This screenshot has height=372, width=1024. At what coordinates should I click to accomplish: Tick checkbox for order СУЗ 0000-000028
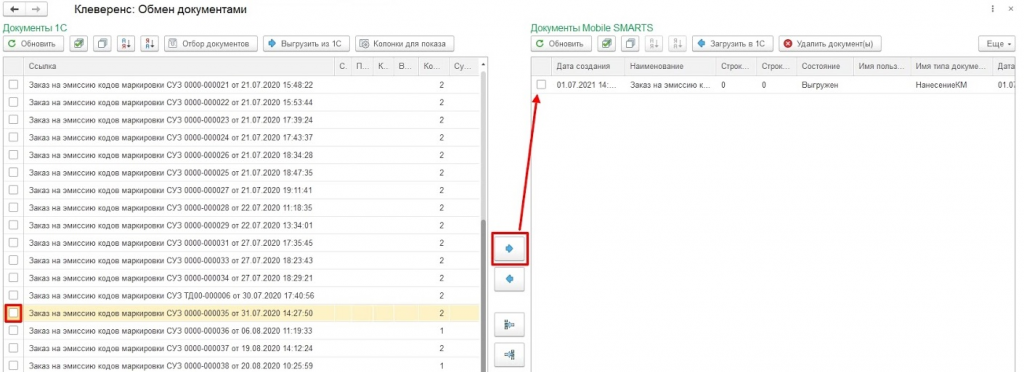[x=13, y=208]
